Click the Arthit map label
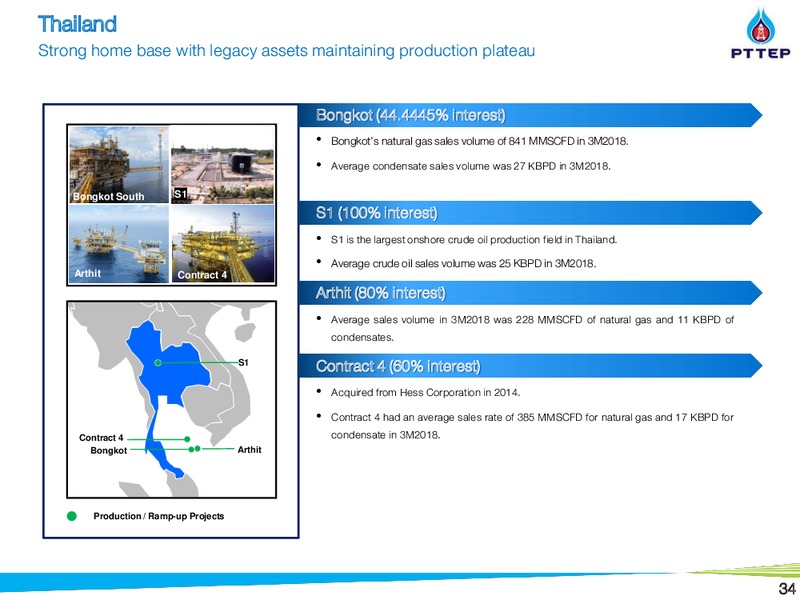 tap(249, 449)
